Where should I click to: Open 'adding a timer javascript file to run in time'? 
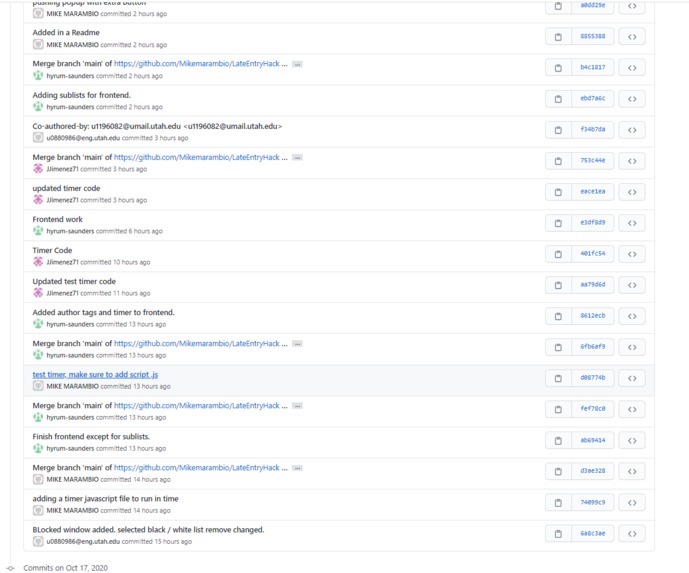point(105,499)
